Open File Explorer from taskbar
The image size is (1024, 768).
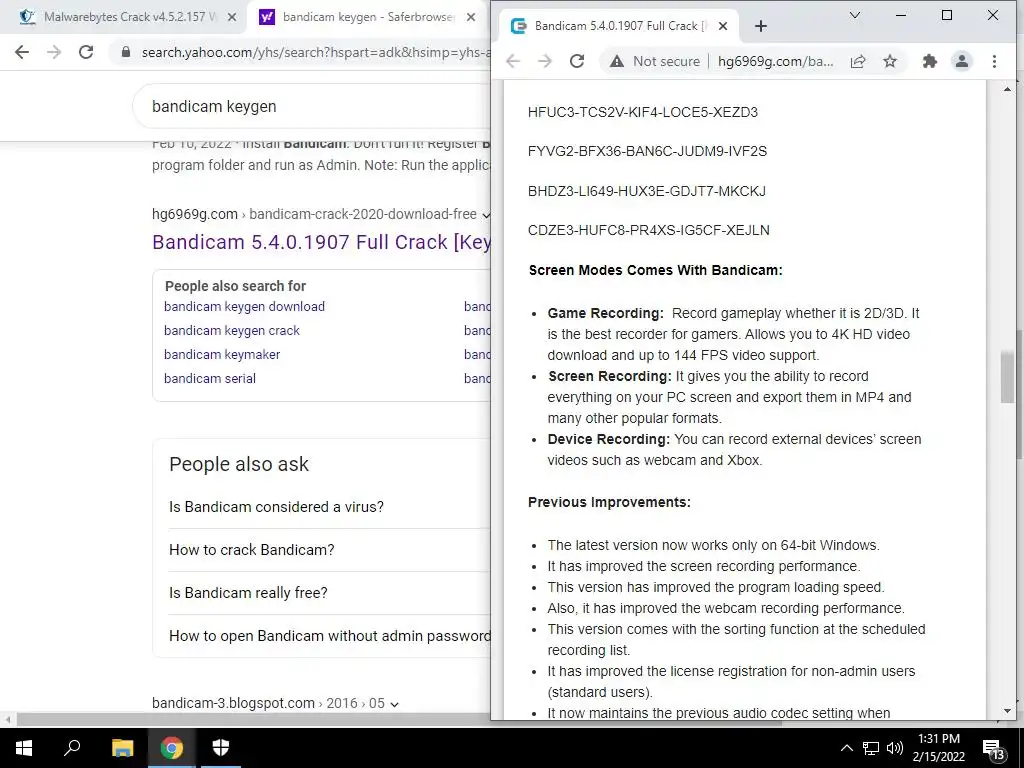[x=122, y=748]
